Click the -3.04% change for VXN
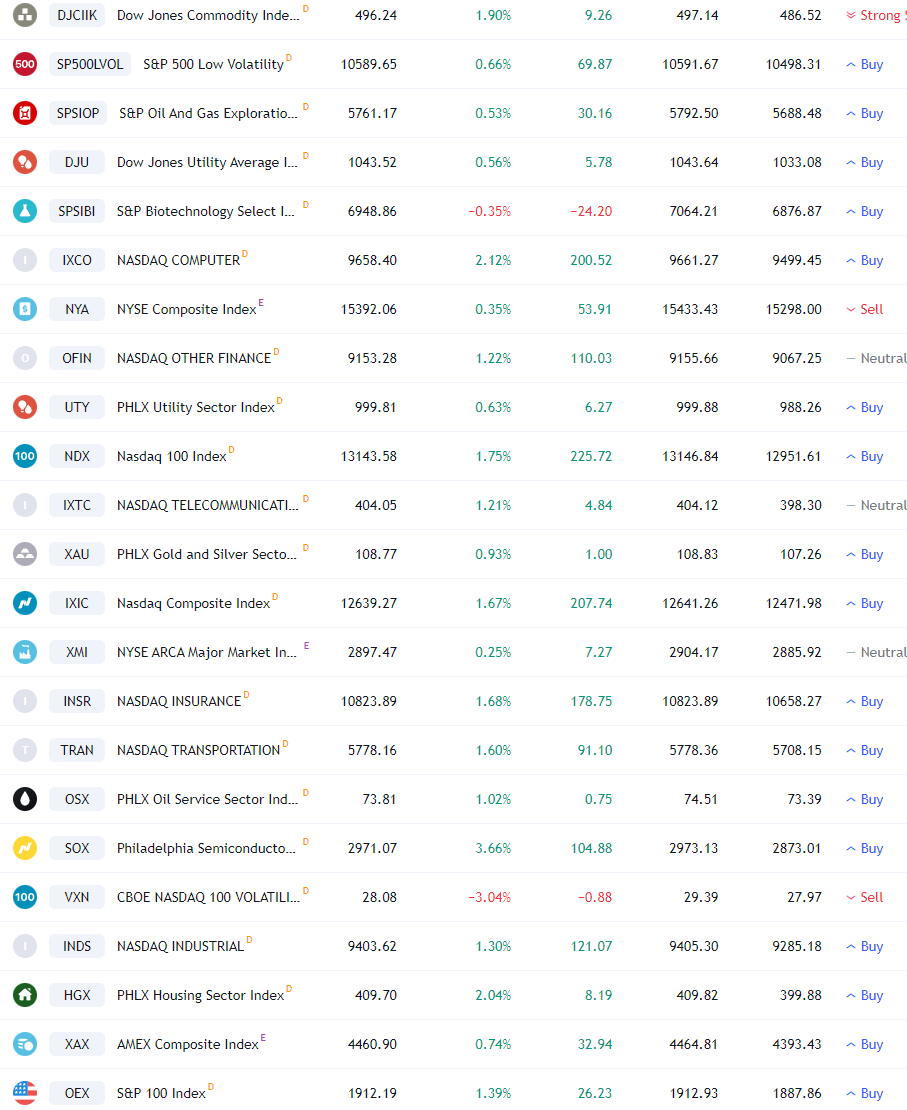The image size is (907, 1110). pos(489,897)
